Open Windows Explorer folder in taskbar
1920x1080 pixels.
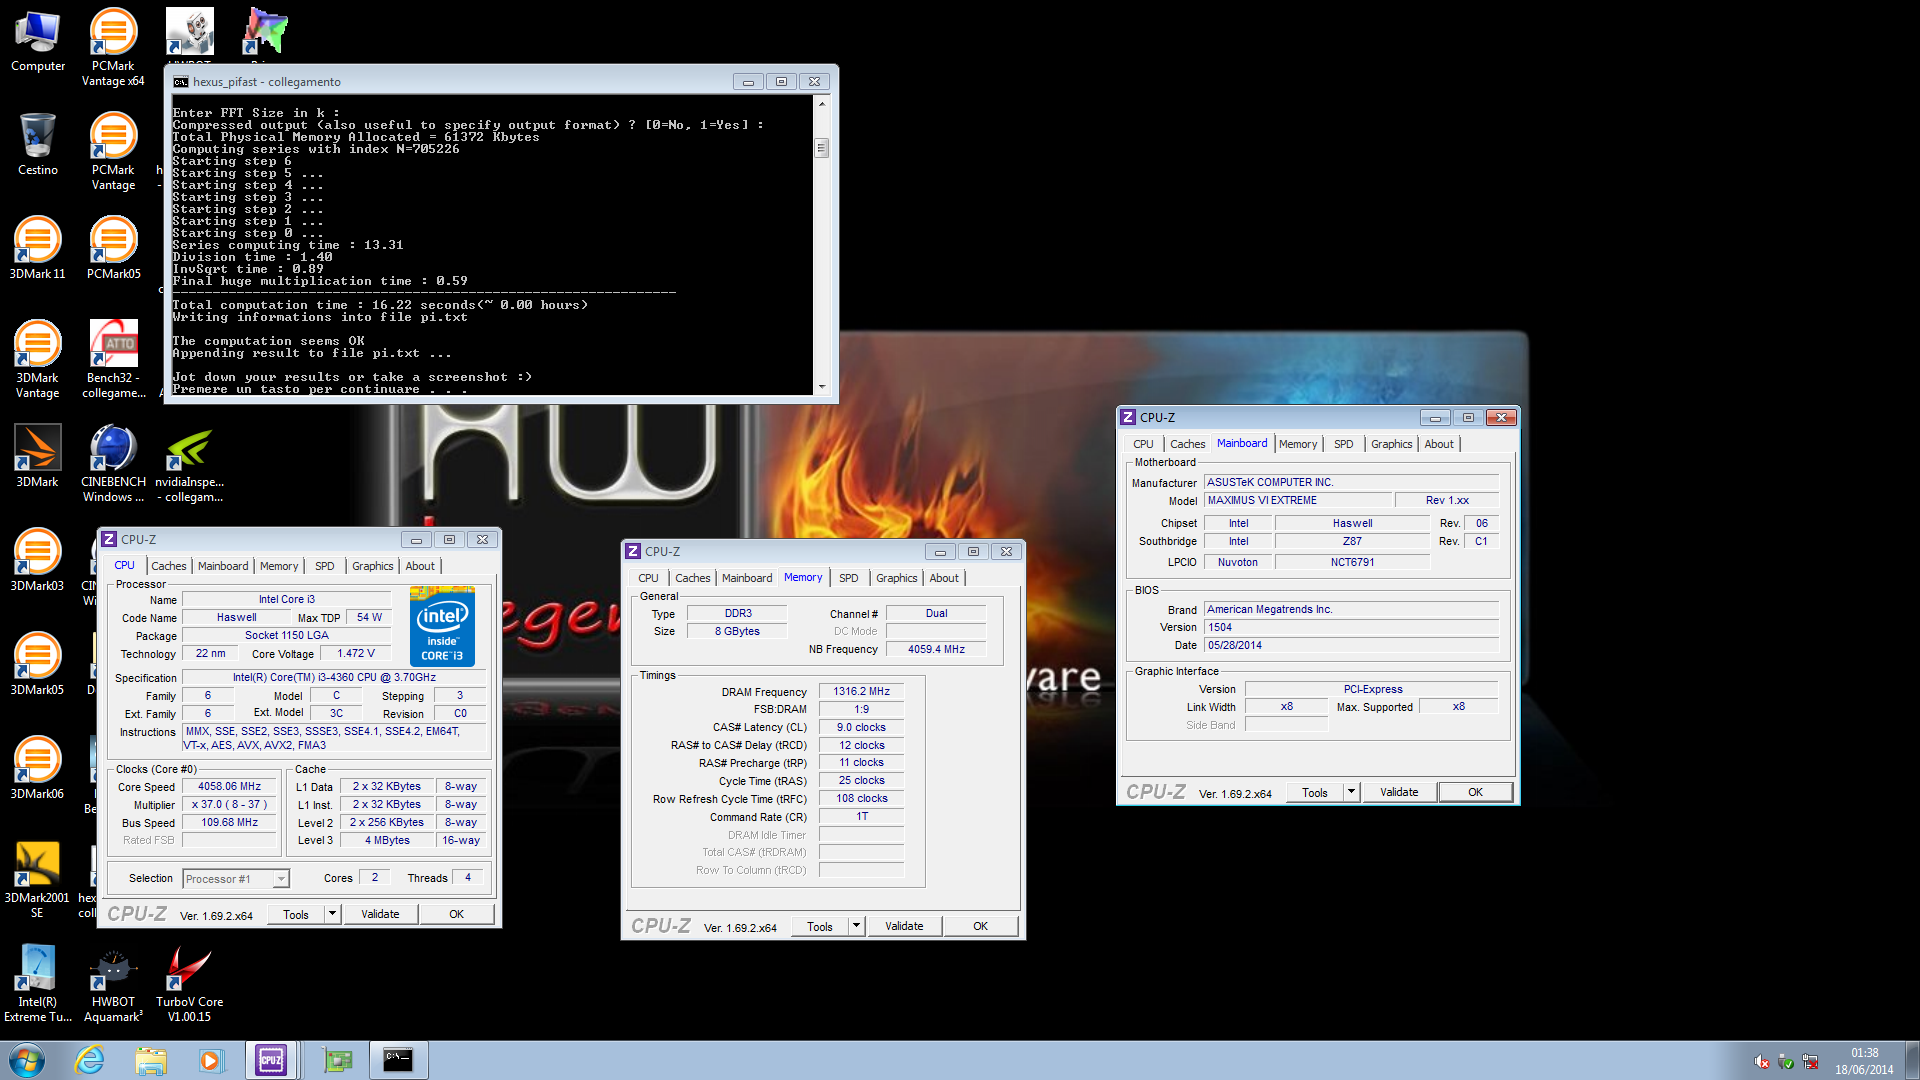click(x=151, y=1060)
